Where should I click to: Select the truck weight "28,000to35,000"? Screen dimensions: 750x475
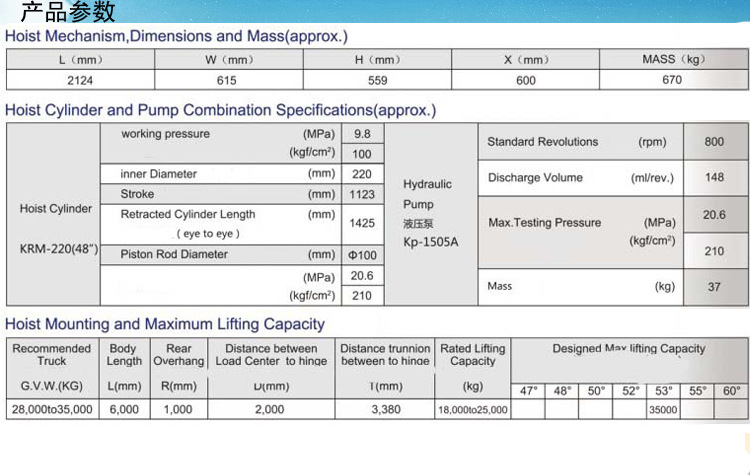click(52, 409)
